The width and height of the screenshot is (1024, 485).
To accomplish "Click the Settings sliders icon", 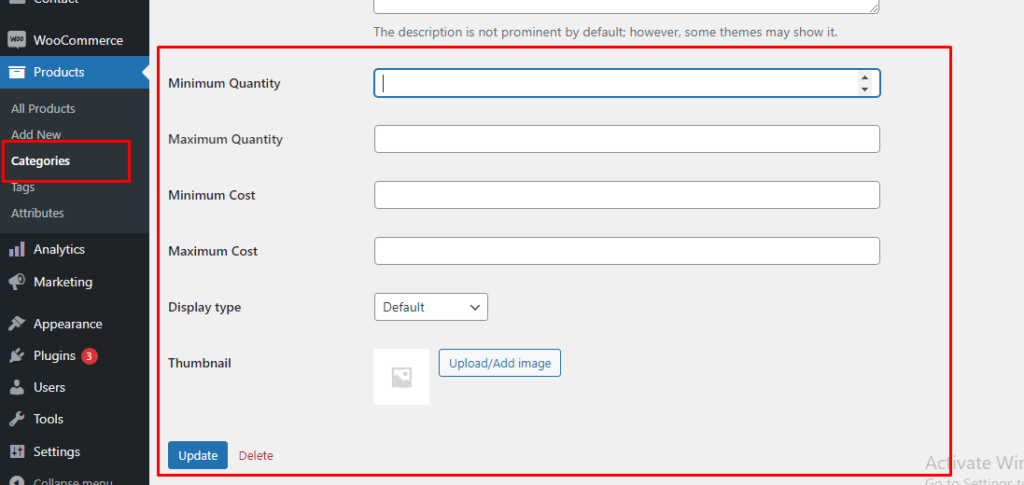I will tap(16, 452).
